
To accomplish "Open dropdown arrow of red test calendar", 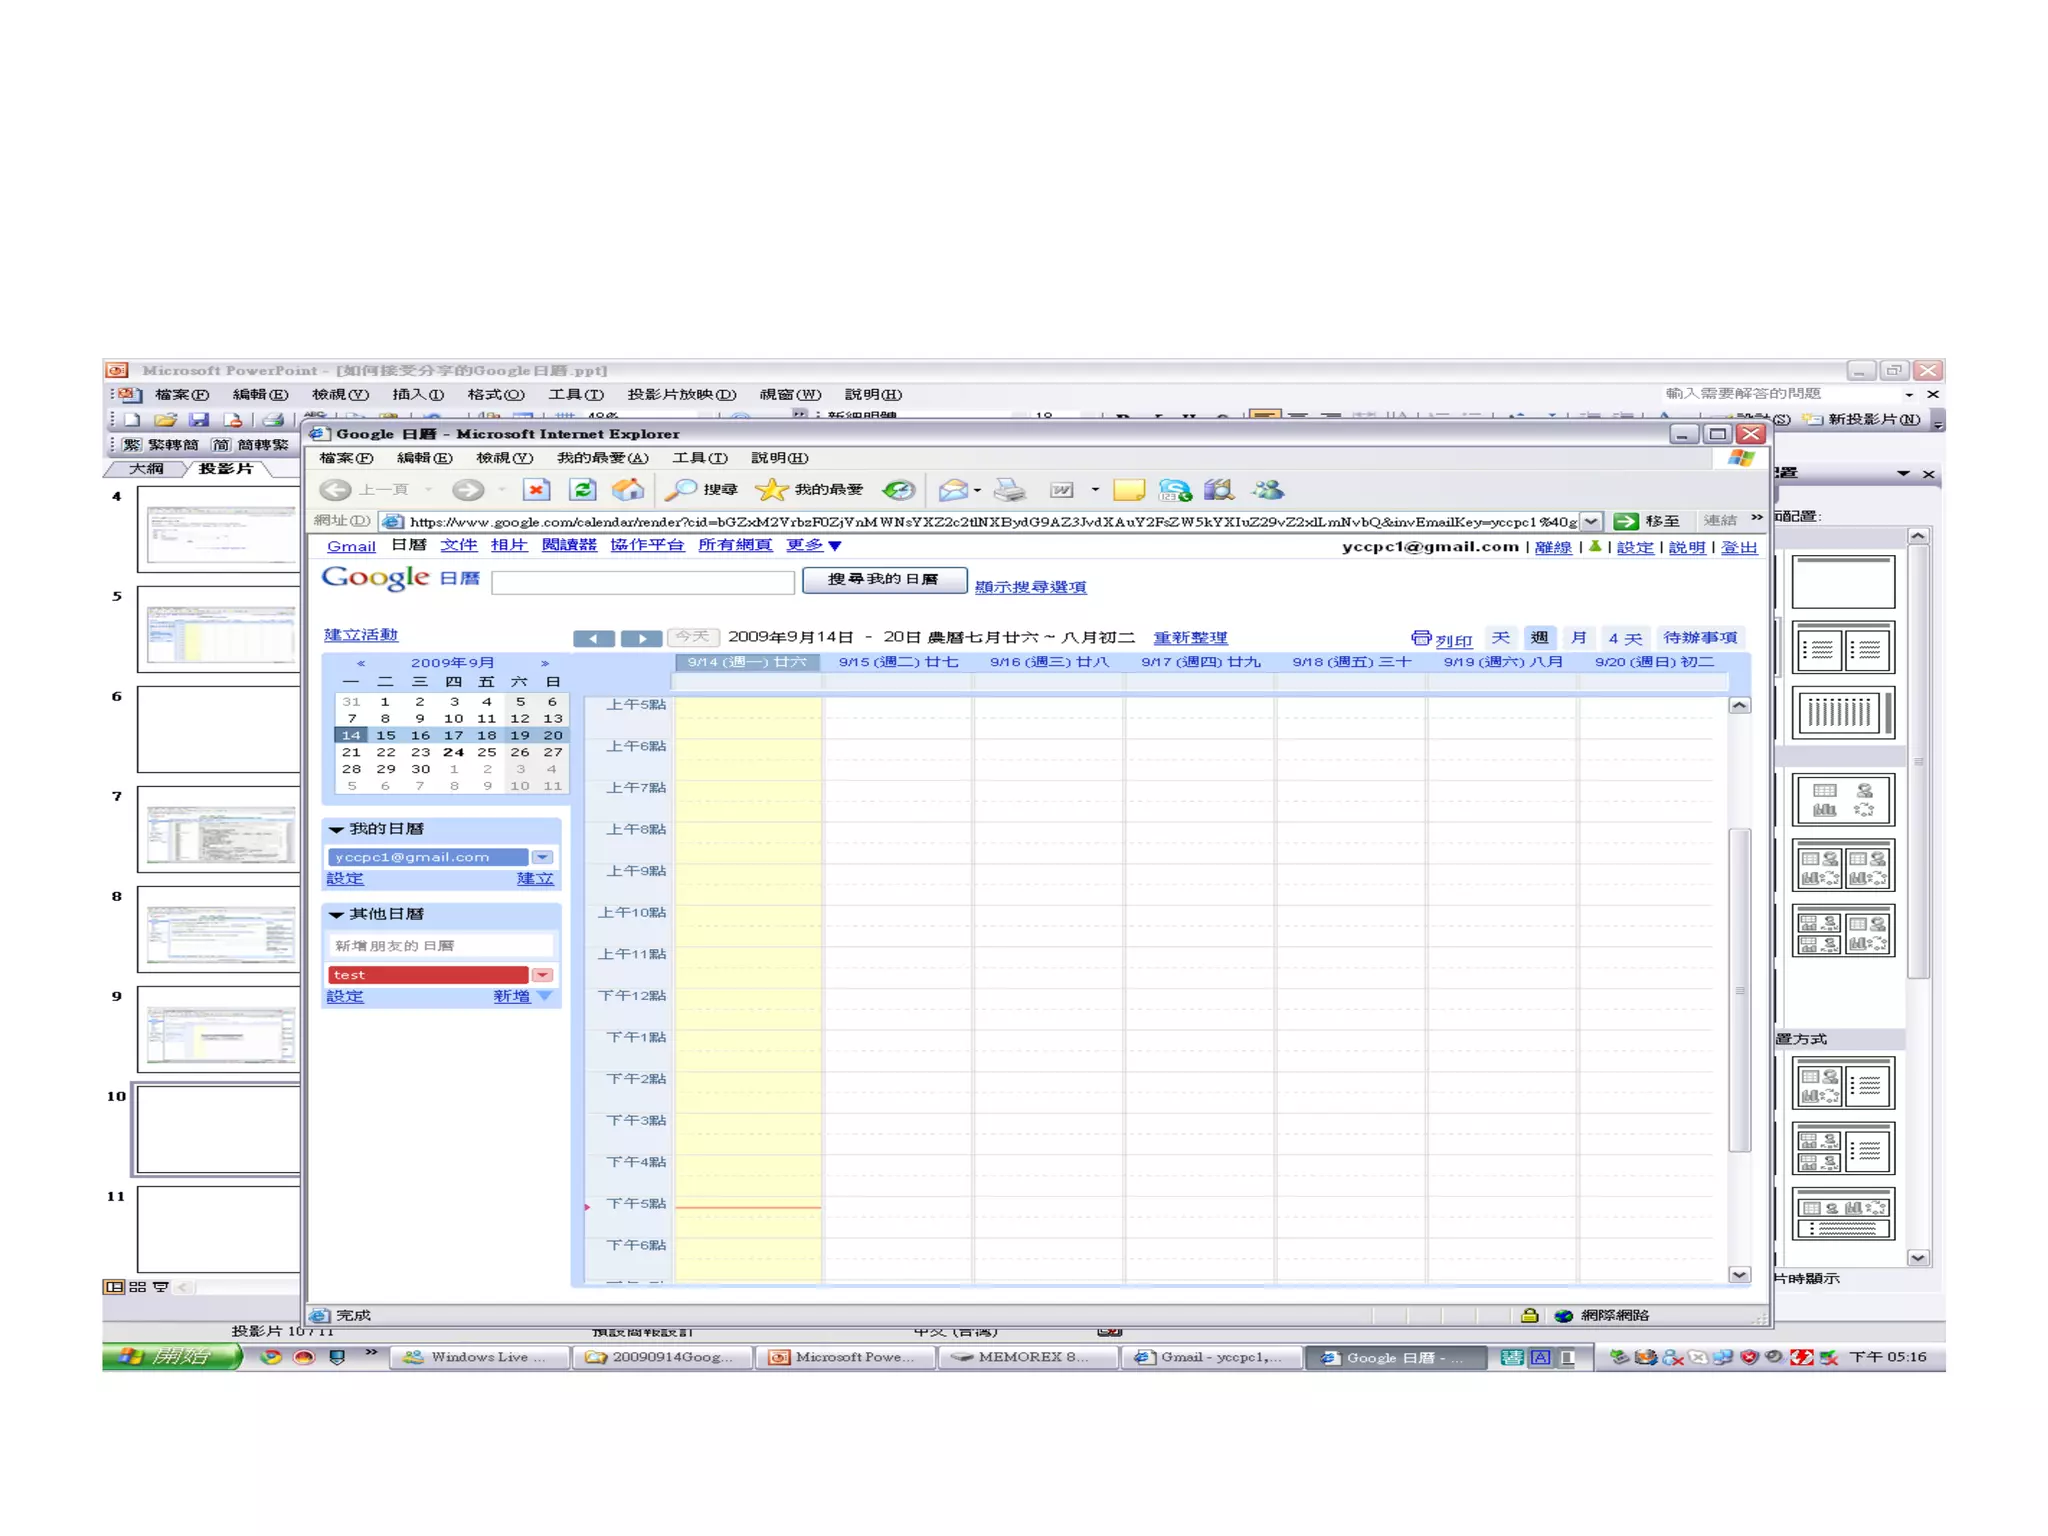I will (542, 975).
